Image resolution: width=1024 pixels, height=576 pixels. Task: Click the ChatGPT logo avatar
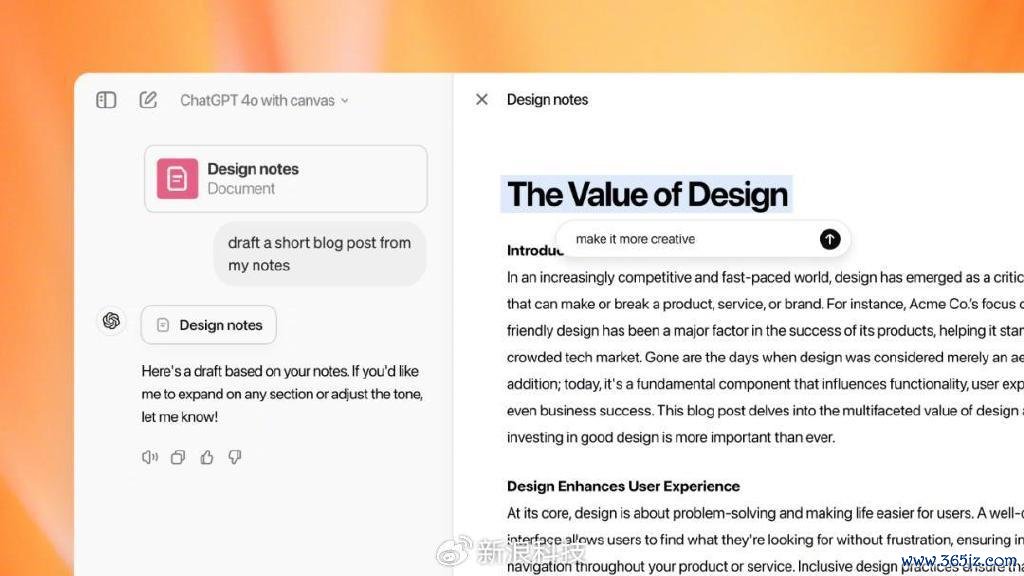(112, 321)
